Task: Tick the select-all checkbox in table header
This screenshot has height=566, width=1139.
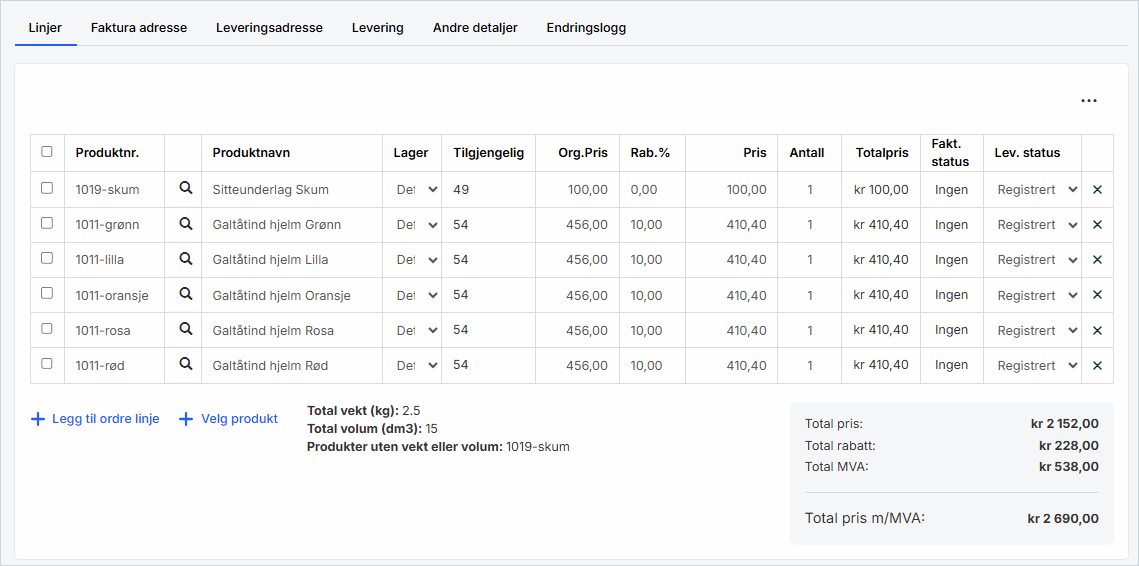Action: click(47, 152)
